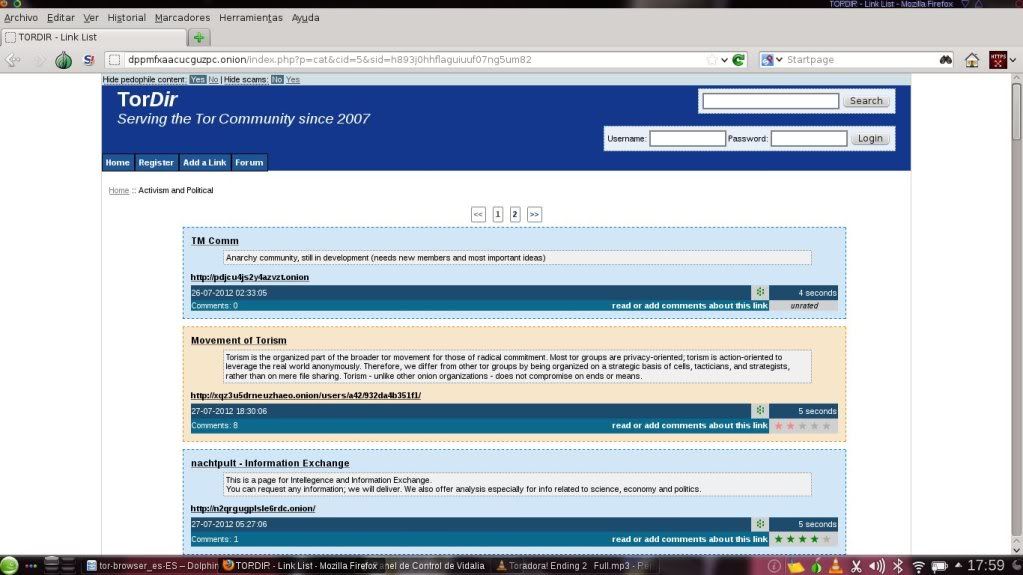Open the Ayuda menu
1023x575 pixels.
pos(305,18)
